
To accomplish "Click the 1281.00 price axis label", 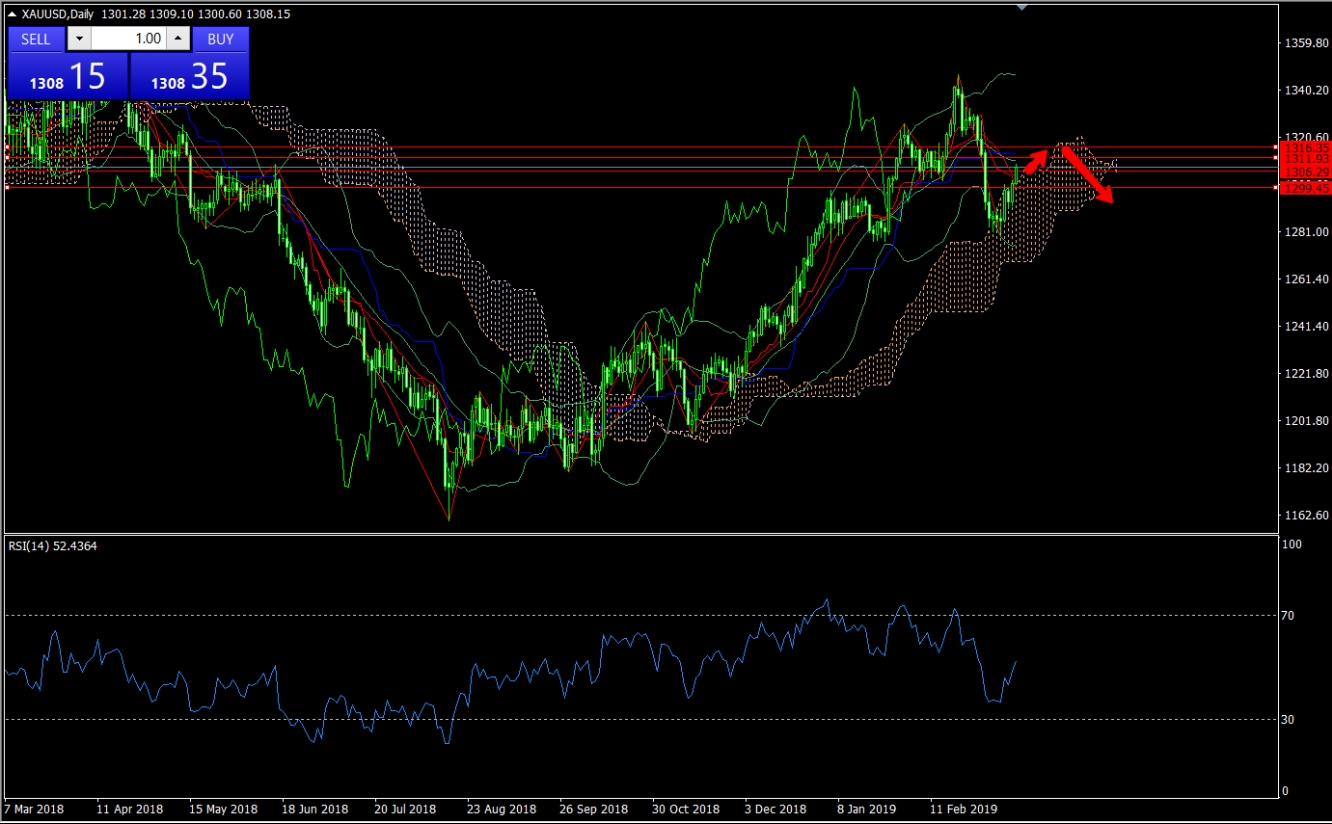I will tap(1305, 232).
